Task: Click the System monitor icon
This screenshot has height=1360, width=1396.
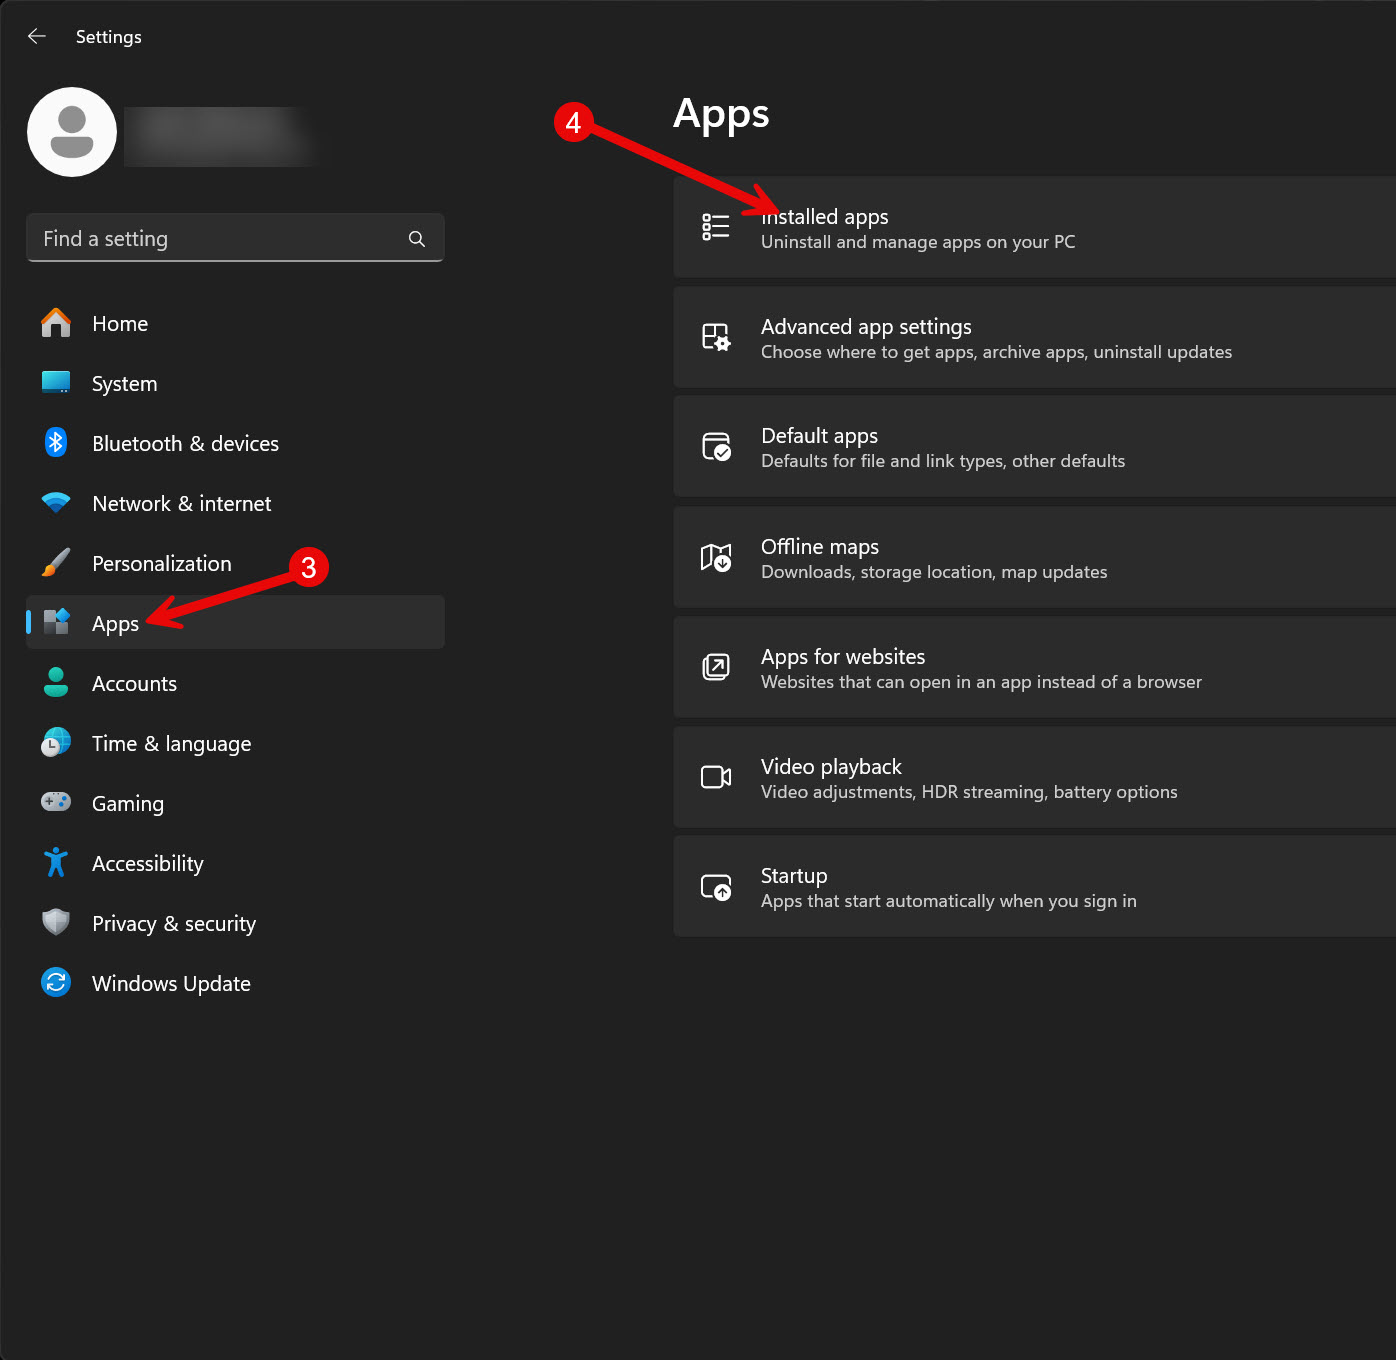Action: tap(56, 382)
